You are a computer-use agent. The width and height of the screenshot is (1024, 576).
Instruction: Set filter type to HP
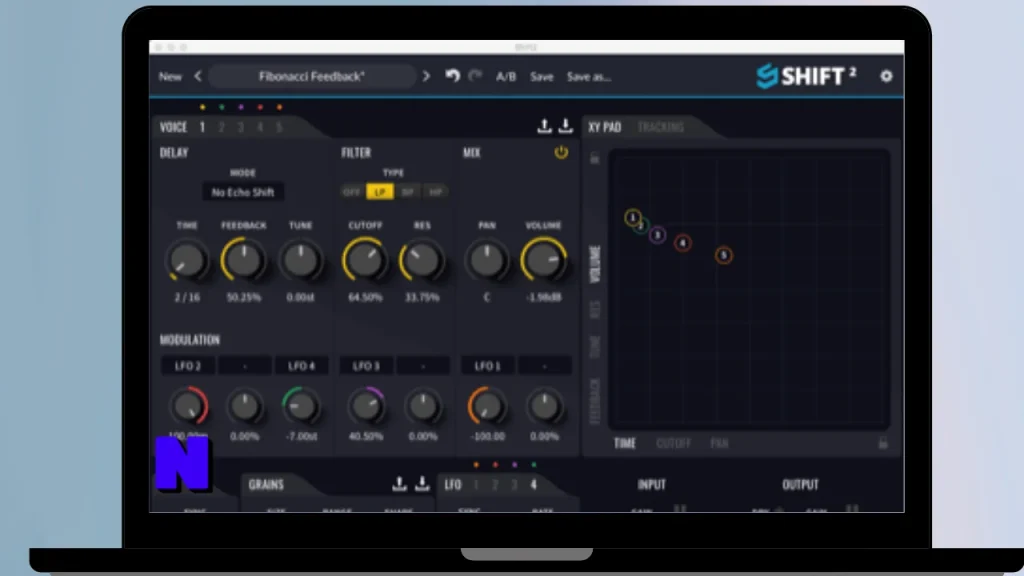coord(436,192)
